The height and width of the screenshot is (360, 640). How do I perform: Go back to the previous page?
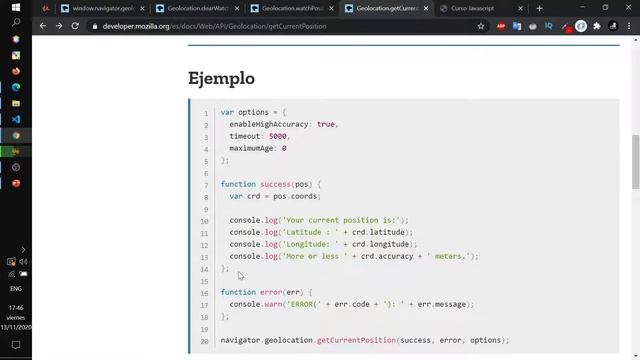(43, 26)
